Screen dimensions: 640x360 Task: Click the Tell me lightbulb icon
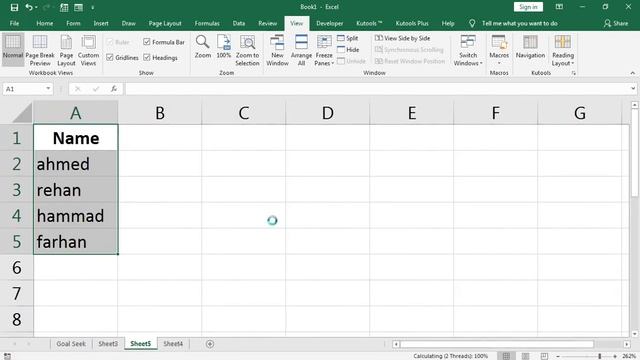click(x=472, y=23)
